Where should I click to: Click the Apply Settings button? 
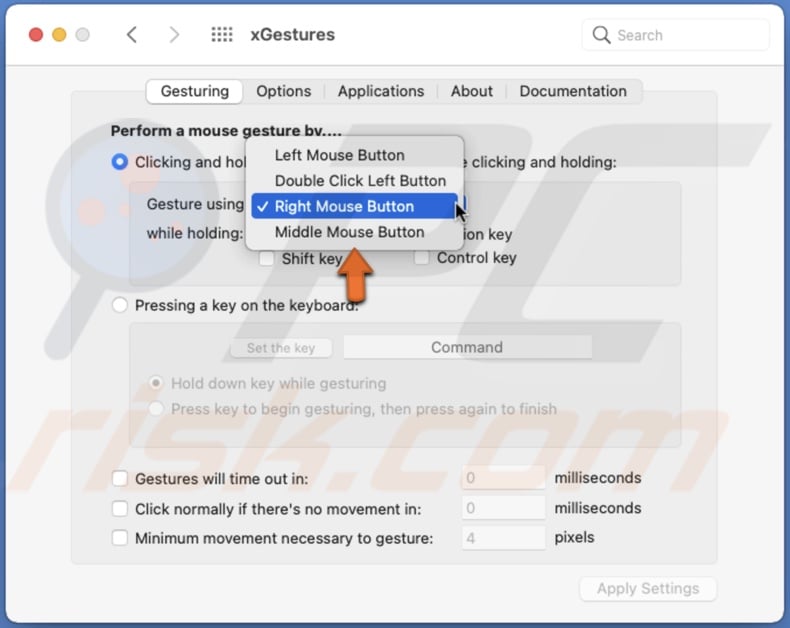(648, 589)
